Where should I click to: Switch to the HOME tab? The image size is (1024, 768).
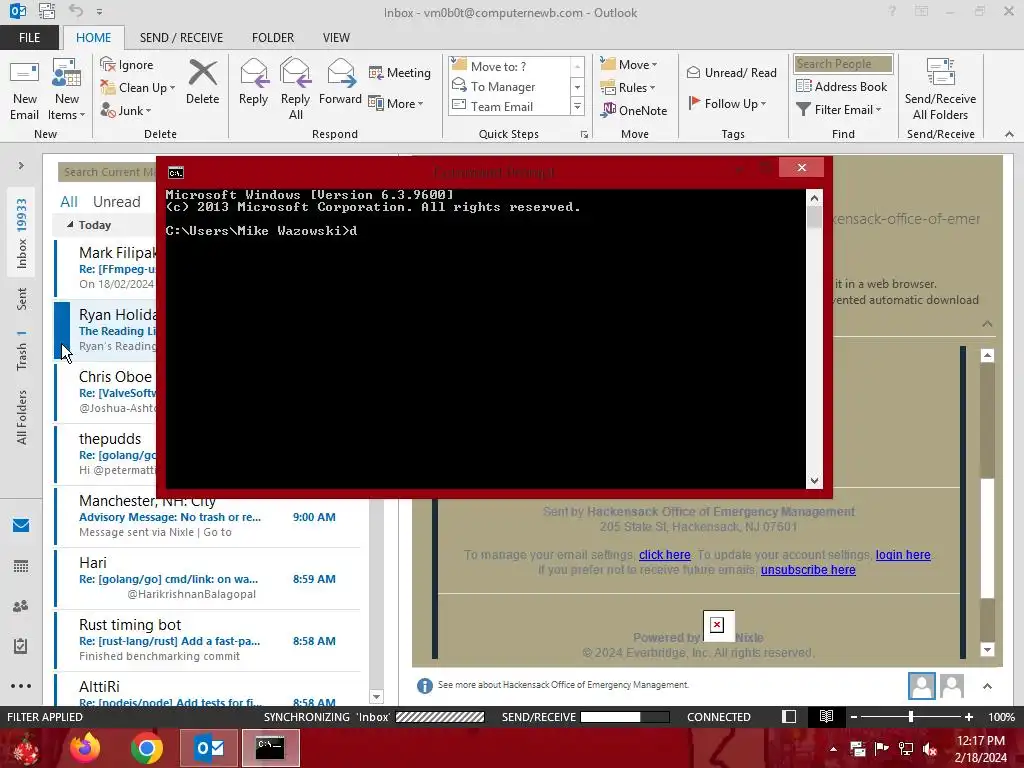coord(93,37)
